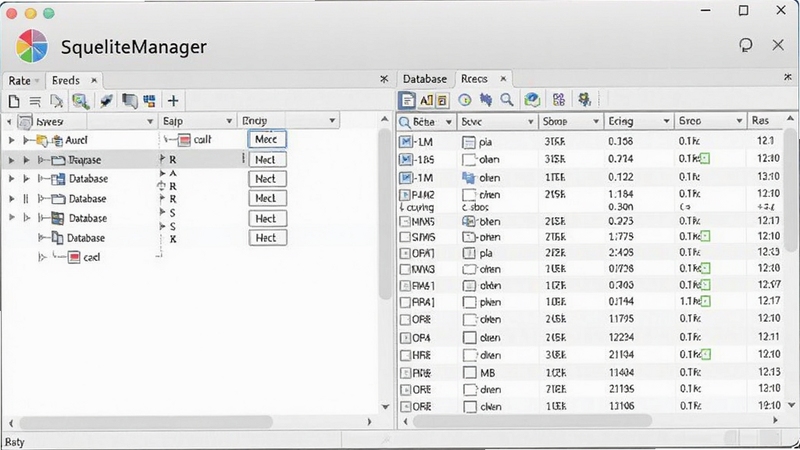Click the yellow form icon in right toolbar
The width and height of the screenshot is (800, 450).
[x=442, y=101]
